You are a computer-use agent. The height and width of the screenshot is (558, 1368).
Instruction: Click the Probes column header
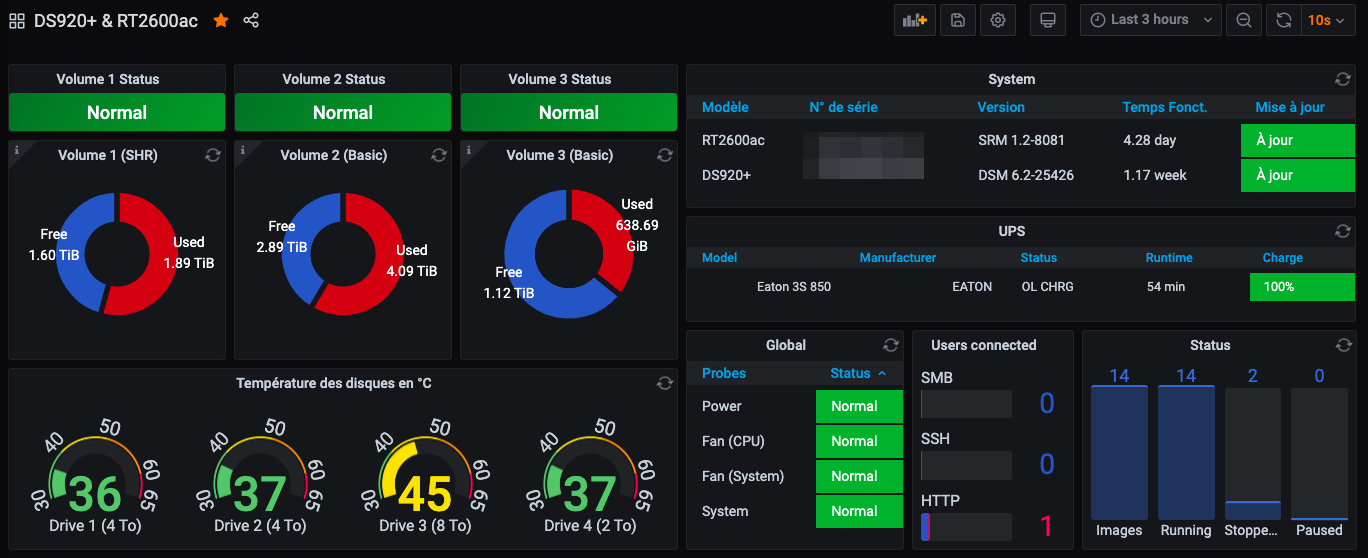click(x=724, y=373)
